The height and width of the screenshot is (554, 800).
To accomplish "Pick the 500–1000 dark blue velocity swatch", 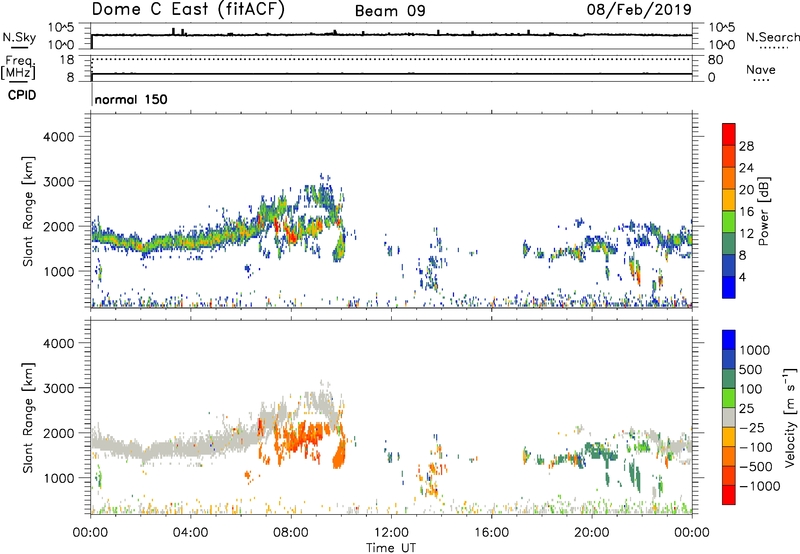I will (729, 359).
